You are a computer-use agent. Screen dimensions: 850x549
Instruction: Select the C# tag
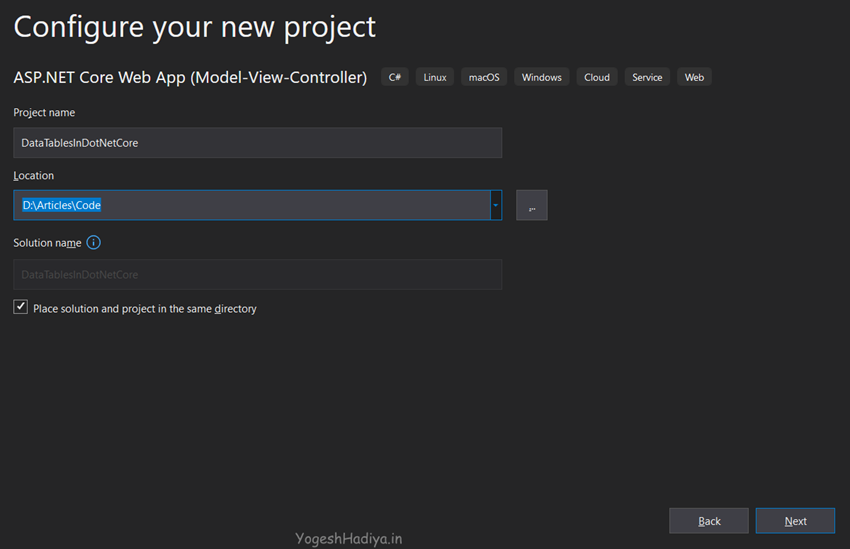coord(395,77)
